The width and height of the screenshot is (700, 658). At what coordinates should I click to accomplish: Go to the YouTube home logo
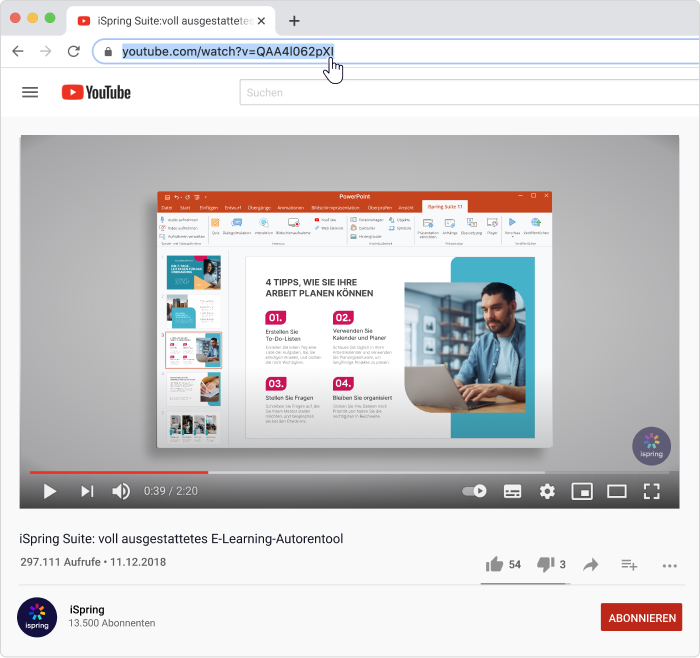click(96, 92)
